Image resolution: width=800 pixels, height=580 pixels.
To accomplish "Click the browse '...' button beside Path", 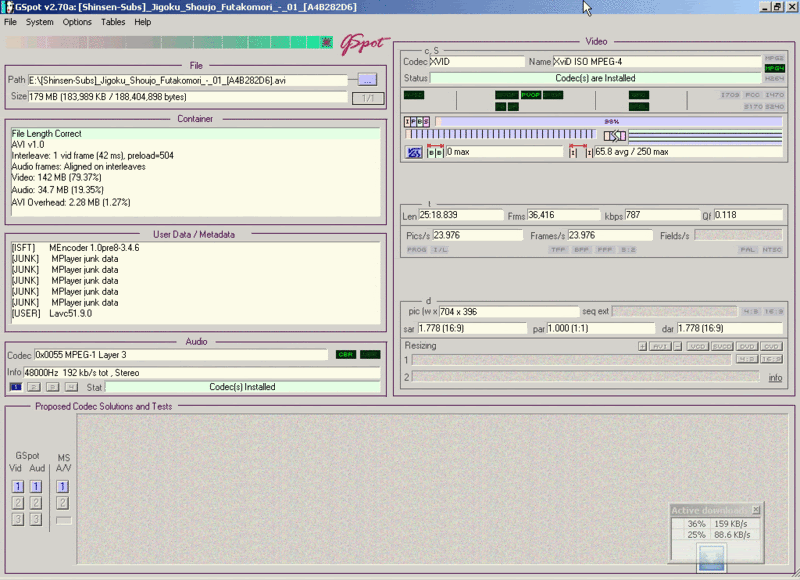I will (x=367, y=80).
